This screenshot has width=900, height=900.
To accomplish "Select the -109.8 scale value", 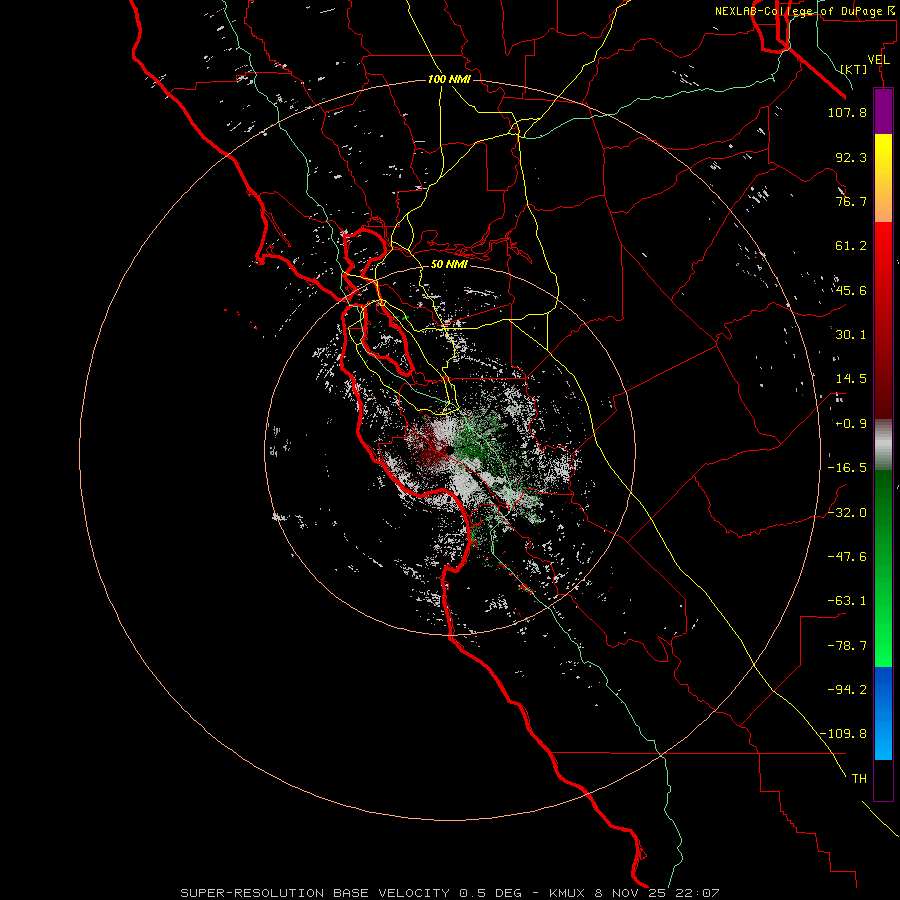I will pos(844,734).
